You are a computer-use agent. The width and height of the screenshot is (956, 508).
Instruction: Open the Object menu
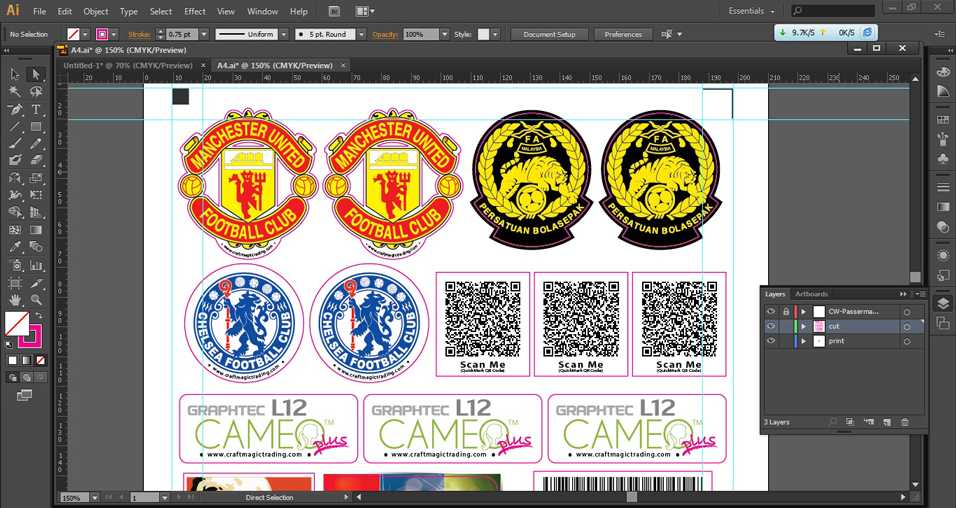[96, 12]
